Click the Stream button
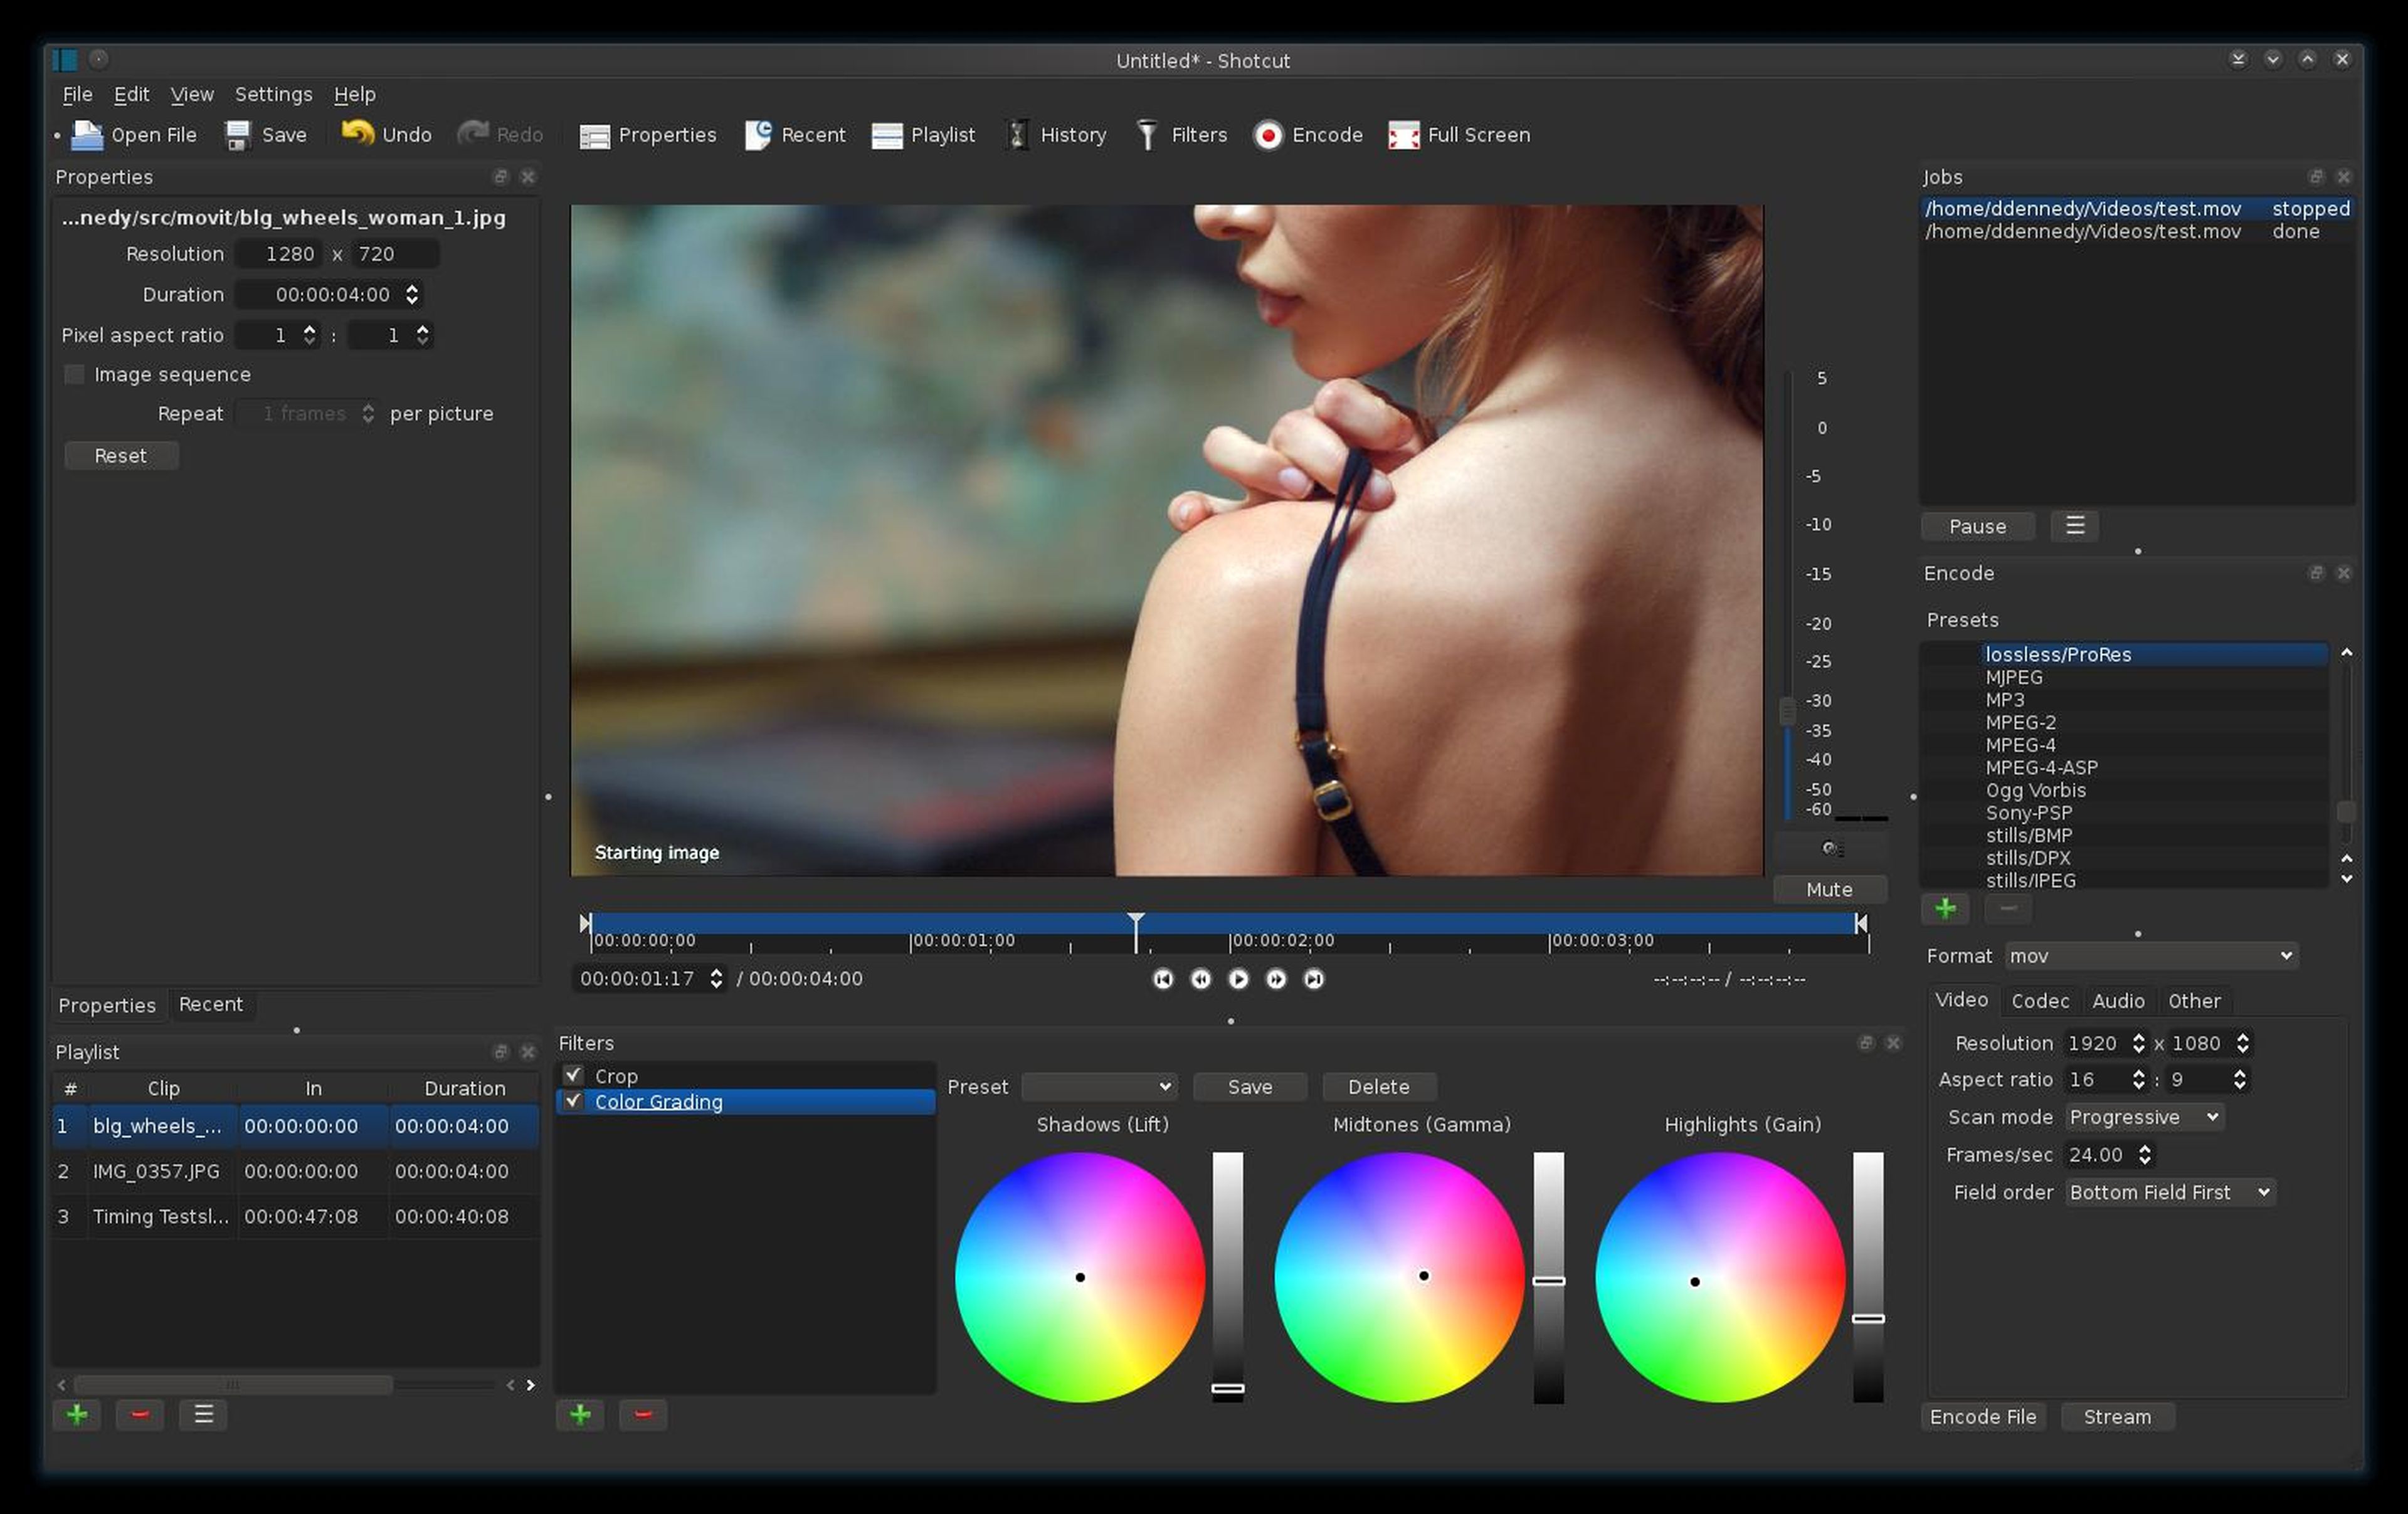 tap(2118, 1414)
